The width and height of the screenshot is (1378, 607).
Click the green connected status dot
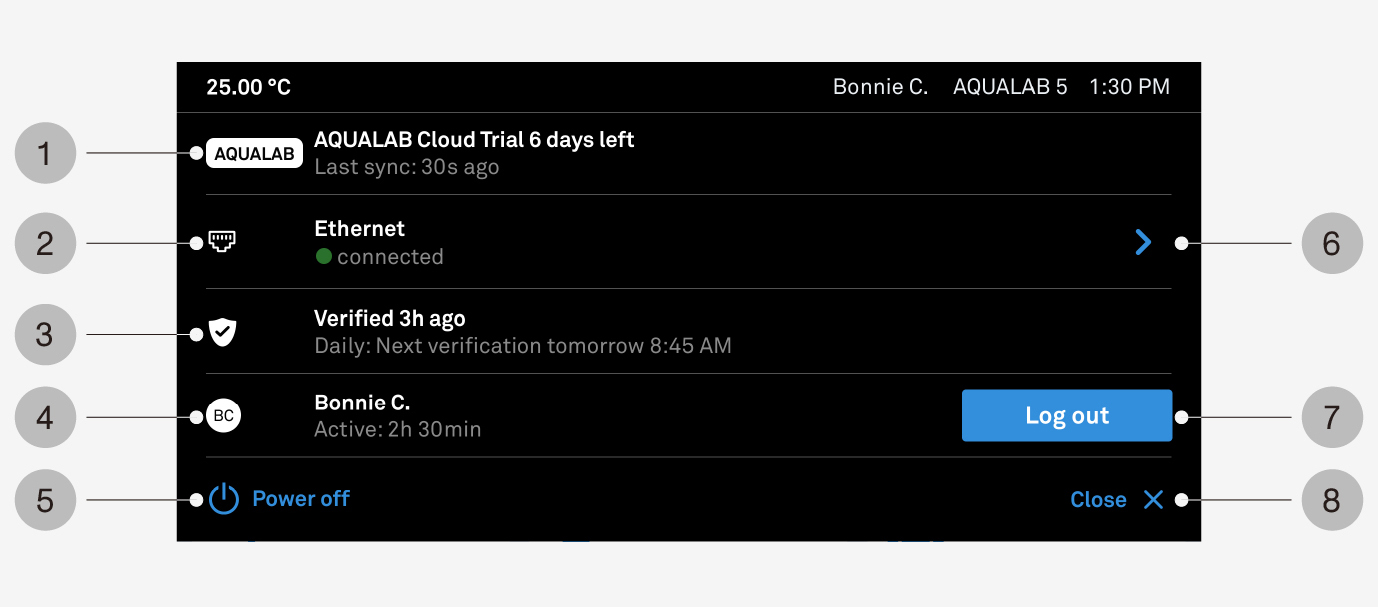pyautogui.click(x=324, y=257)
